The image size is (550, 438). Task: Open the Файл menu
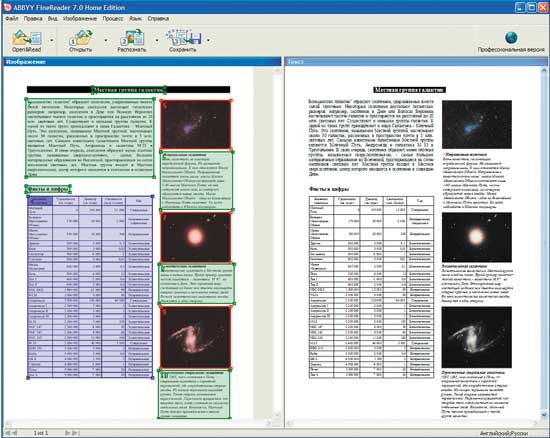(12, 19)
